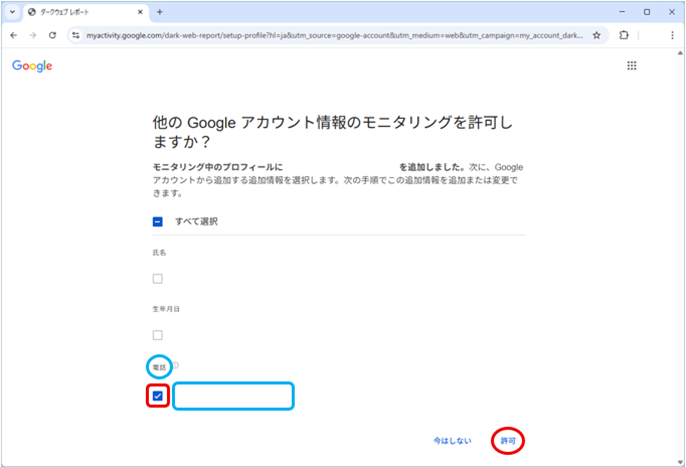Open the tab search dropdown arrow
This screenshot has height=467, width=686.
coord(12,12)
